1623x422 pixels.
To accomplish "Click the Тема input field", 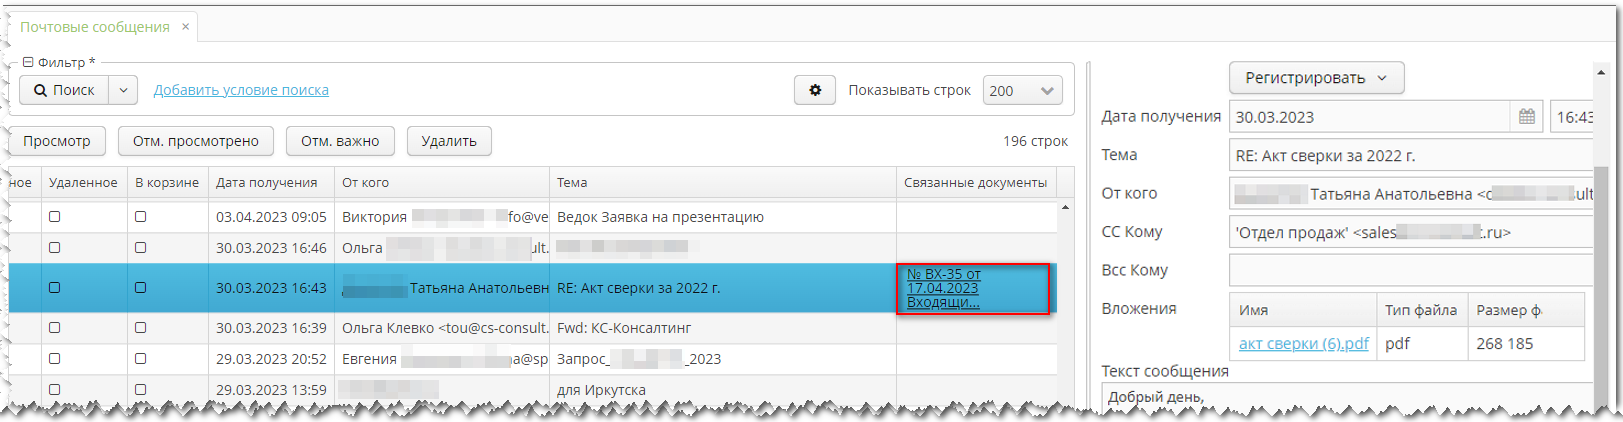I will coord(1410,155).
